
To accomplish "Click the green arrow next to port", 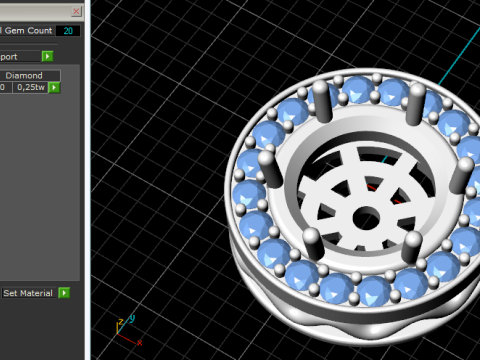I will click(48, 56).
